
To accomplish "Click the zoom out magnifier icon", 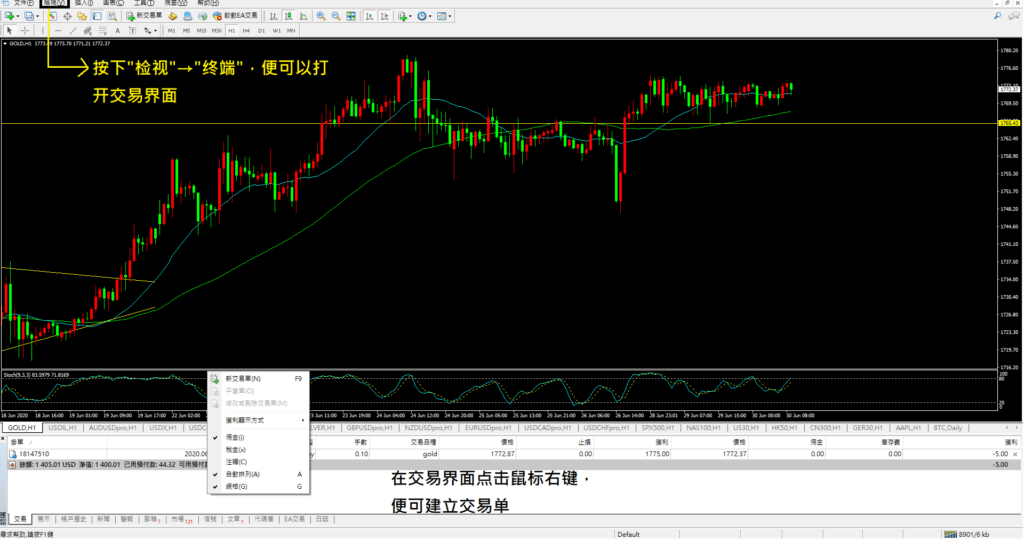I will coord(335,17).
